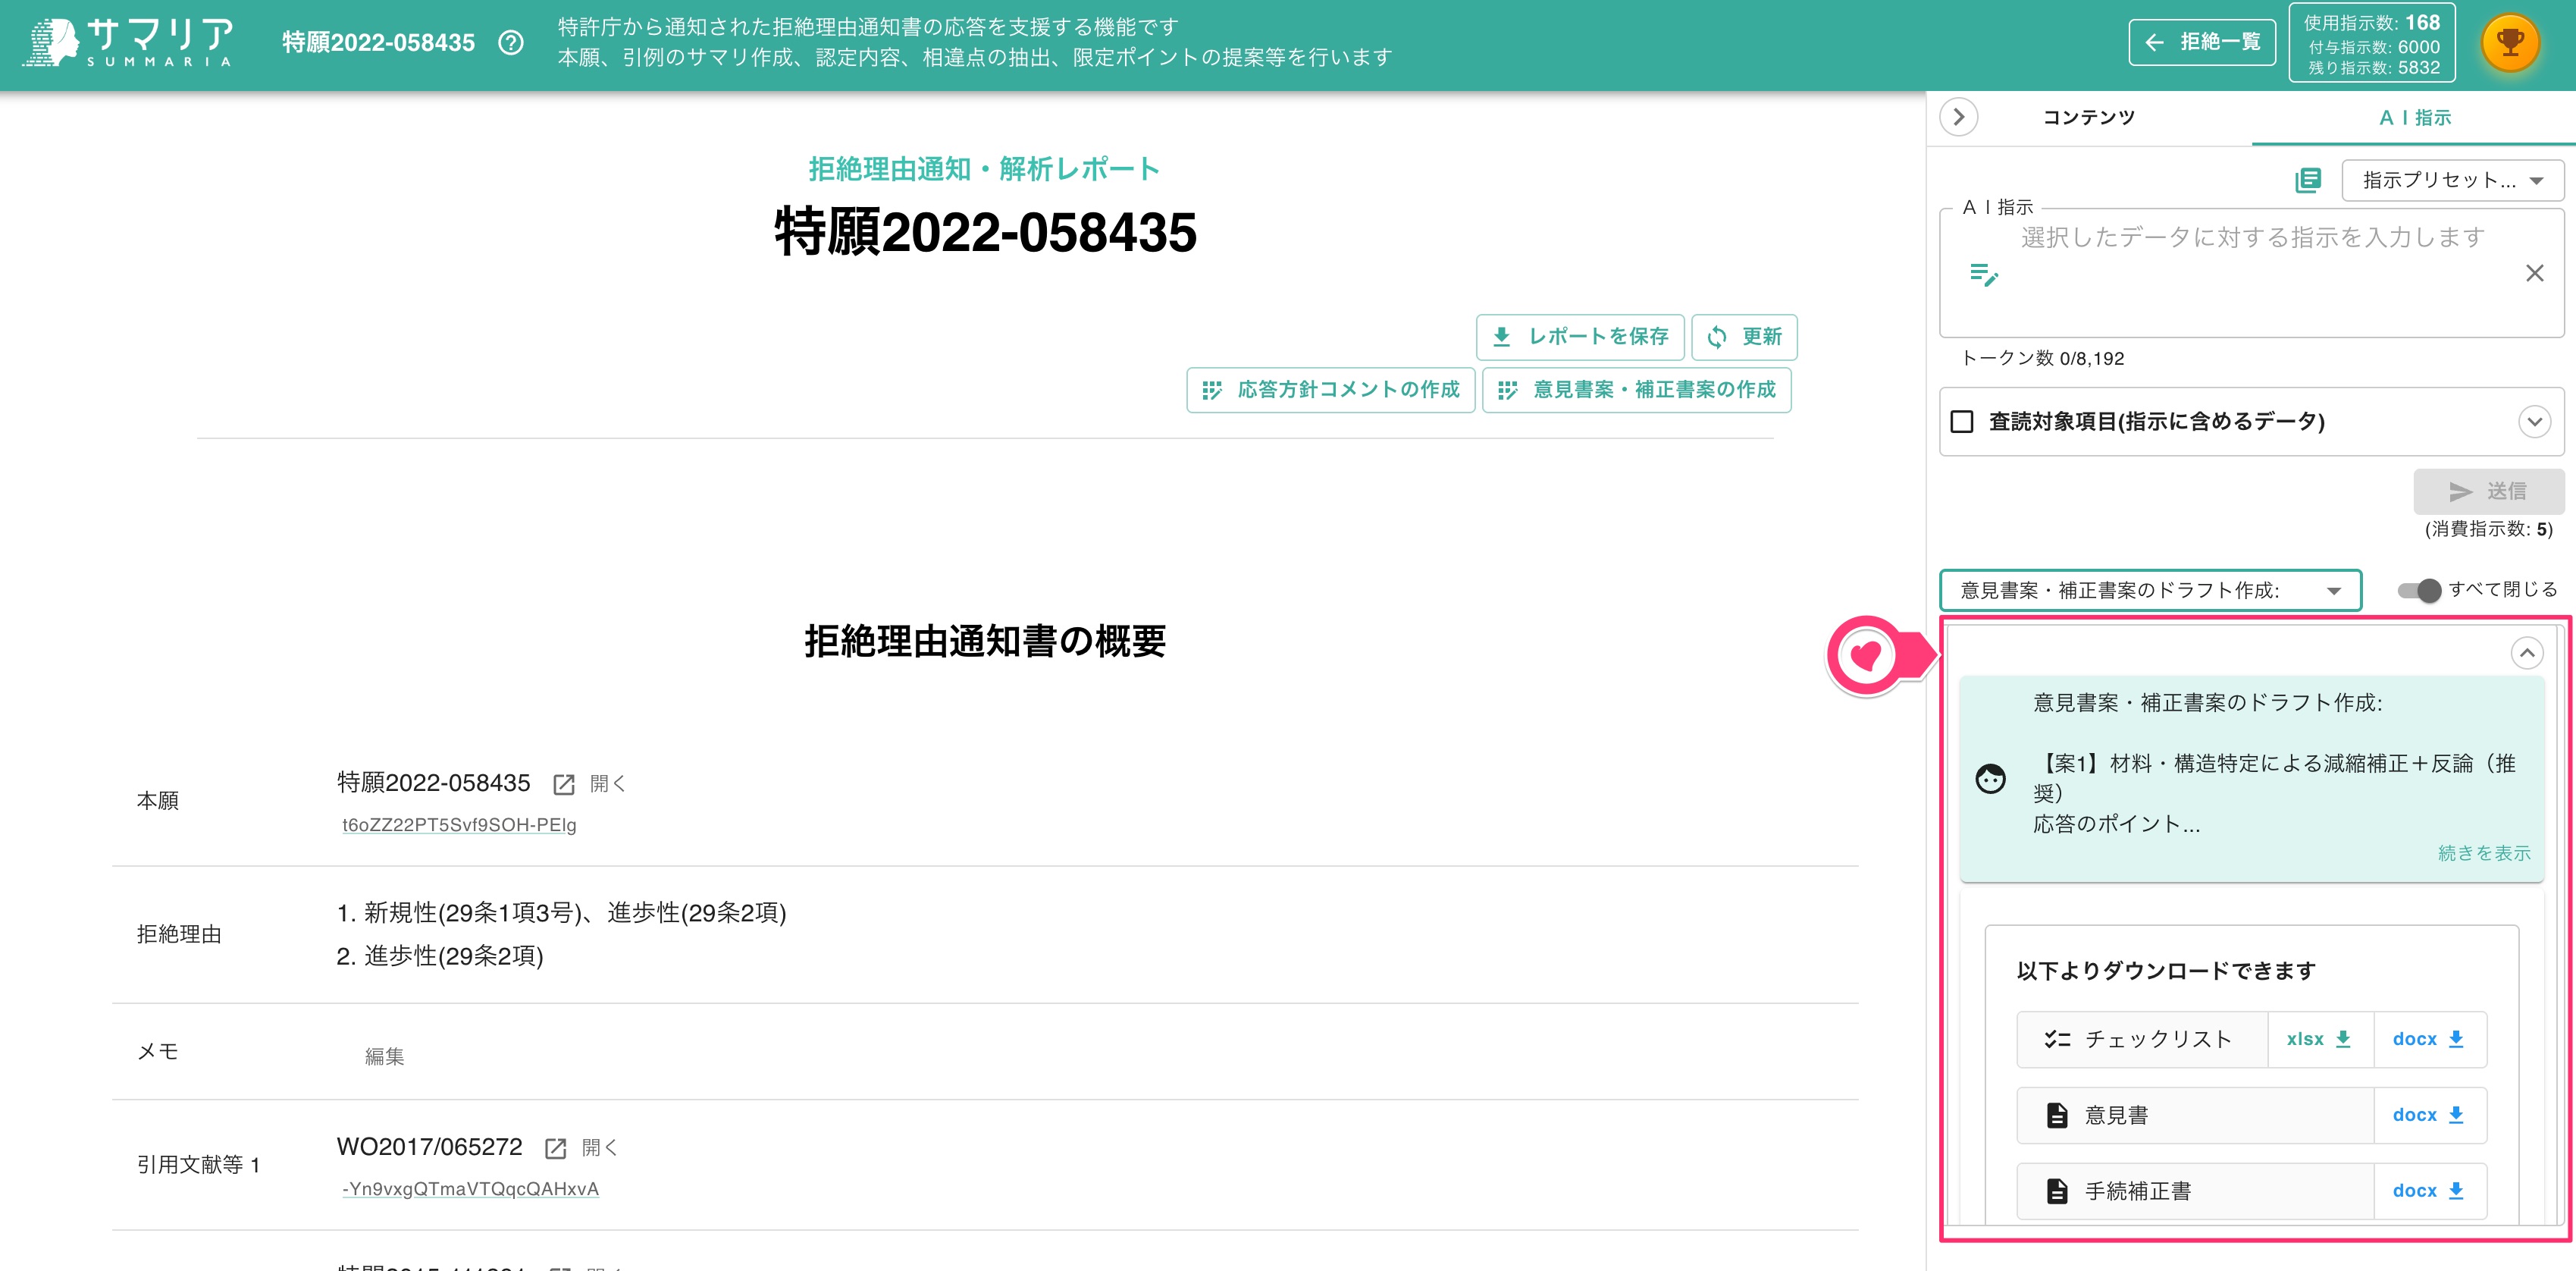Click the Summaria logo

[x=130, y=42]
